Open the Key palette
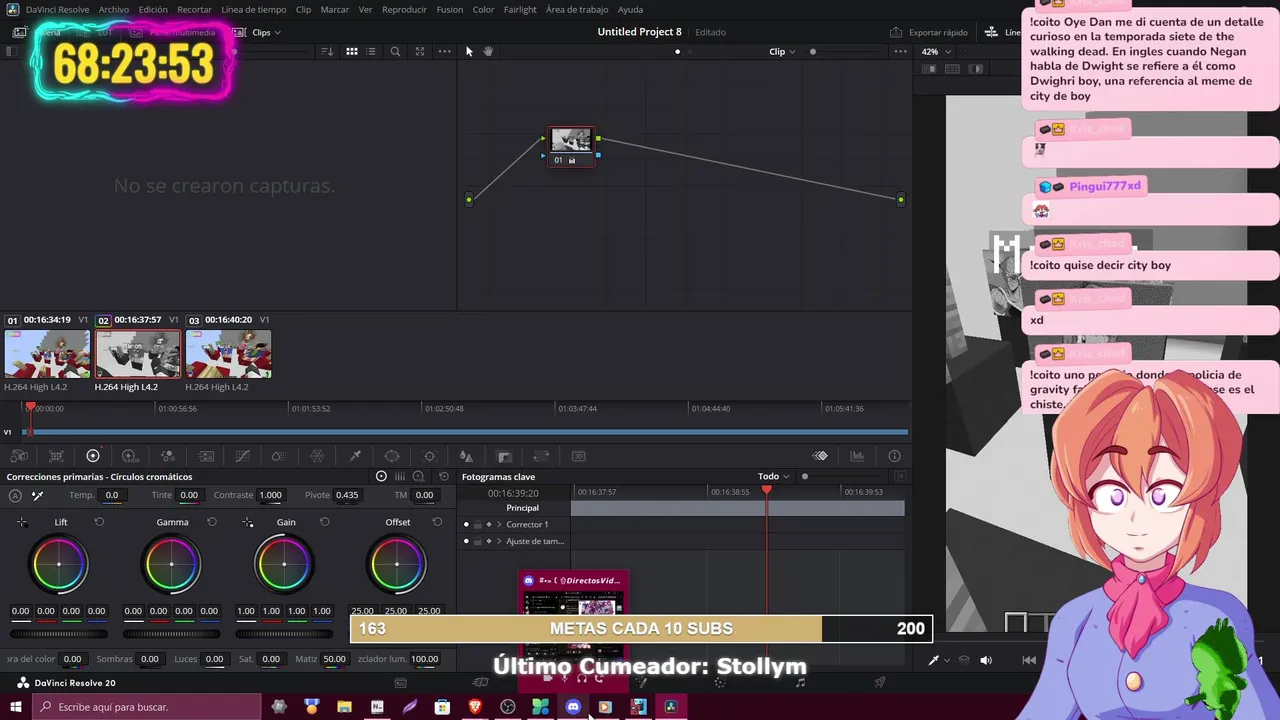Viewport: 1280px width, 720px height. point(504,456)
